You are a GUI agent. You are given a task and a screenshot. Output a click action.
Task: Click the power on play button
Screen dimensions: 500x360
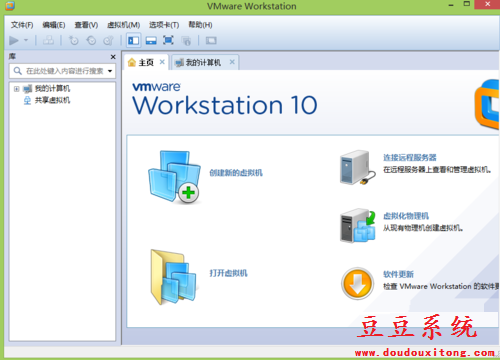pyautogui.click(x=14, y=41)
